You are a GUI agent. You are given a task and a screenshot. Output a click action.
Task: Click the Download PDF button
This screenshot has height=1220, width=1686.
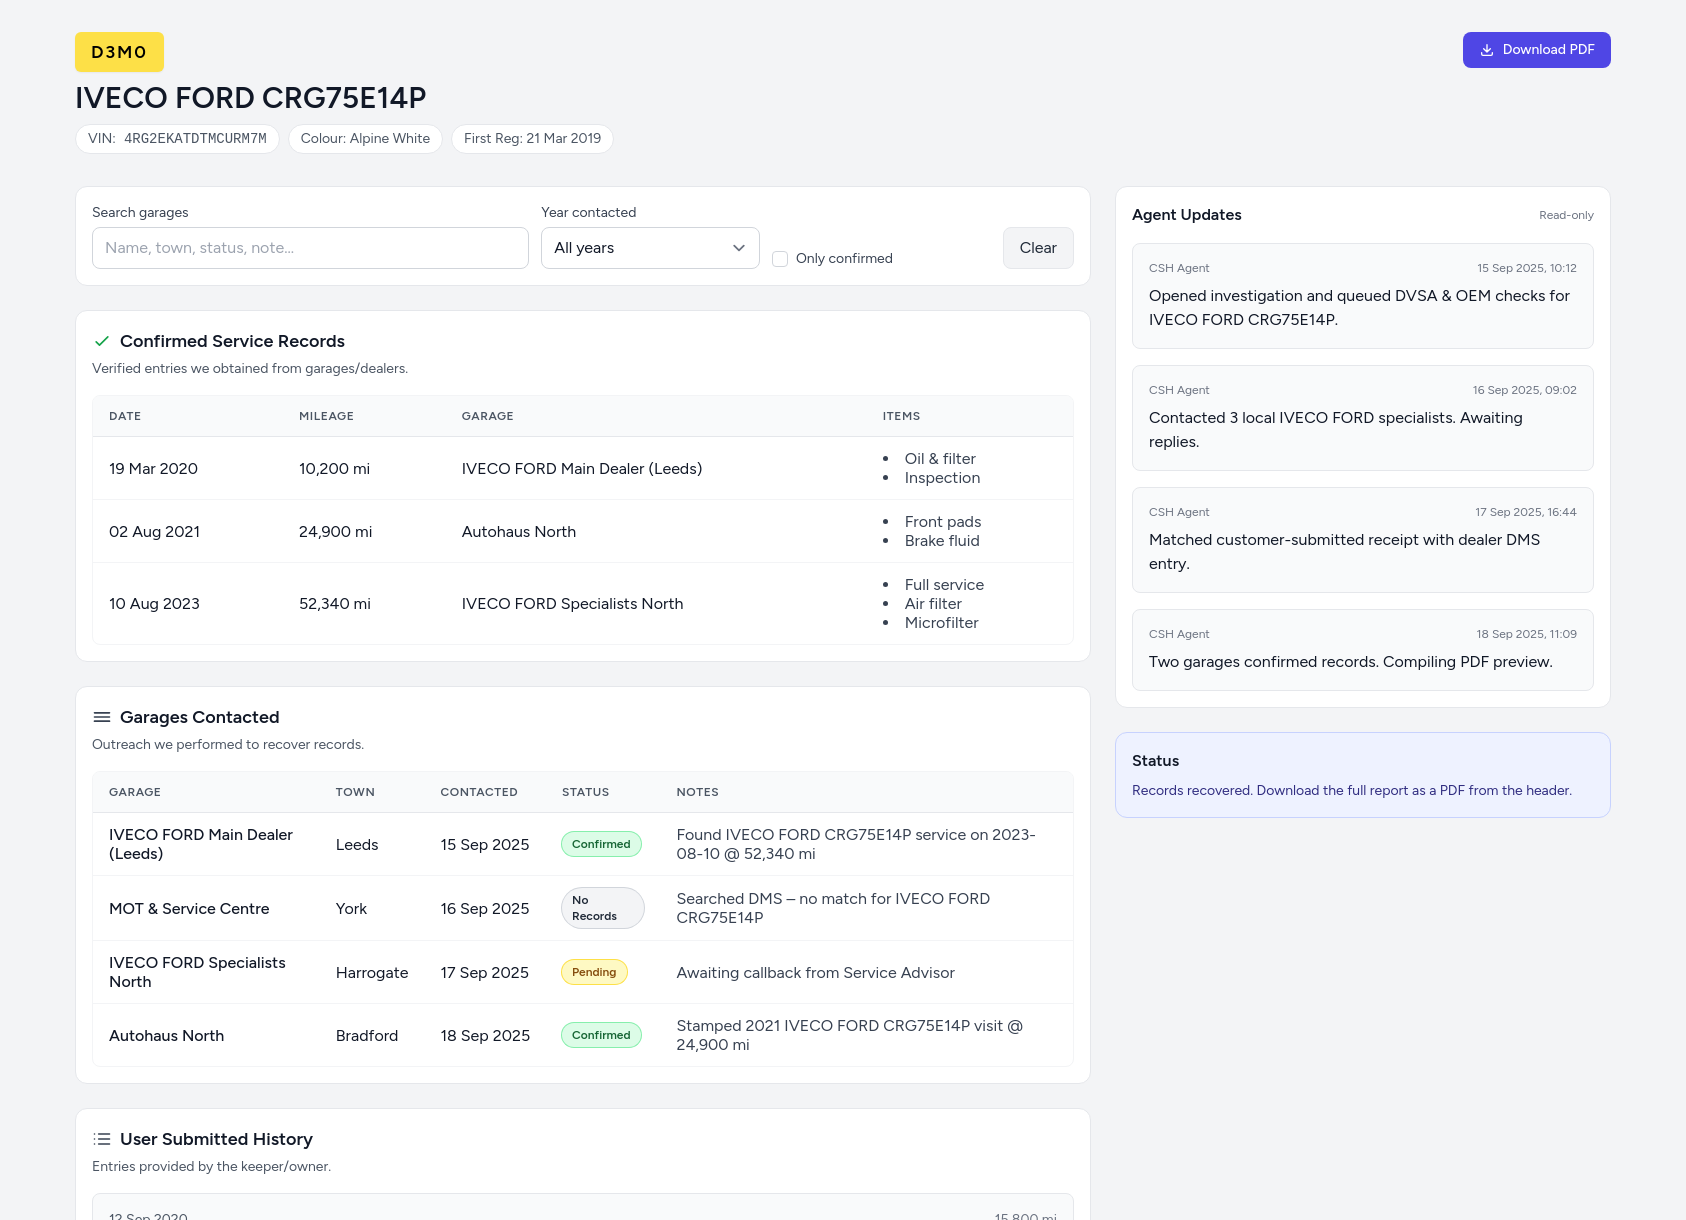click(1536, 50)
